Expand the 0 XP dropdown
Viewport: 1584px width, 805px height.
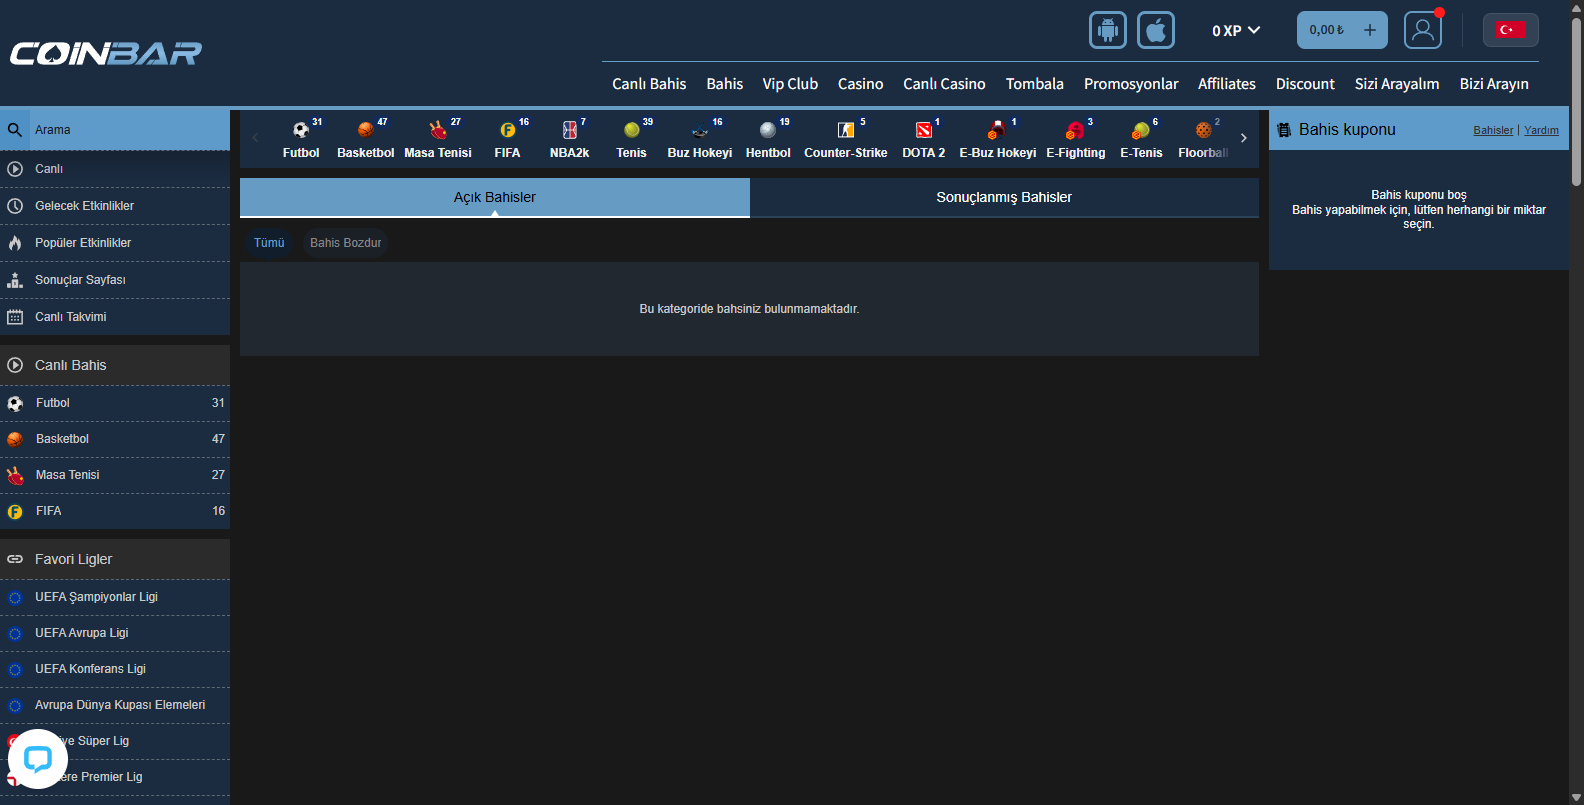pos(1236,31)
